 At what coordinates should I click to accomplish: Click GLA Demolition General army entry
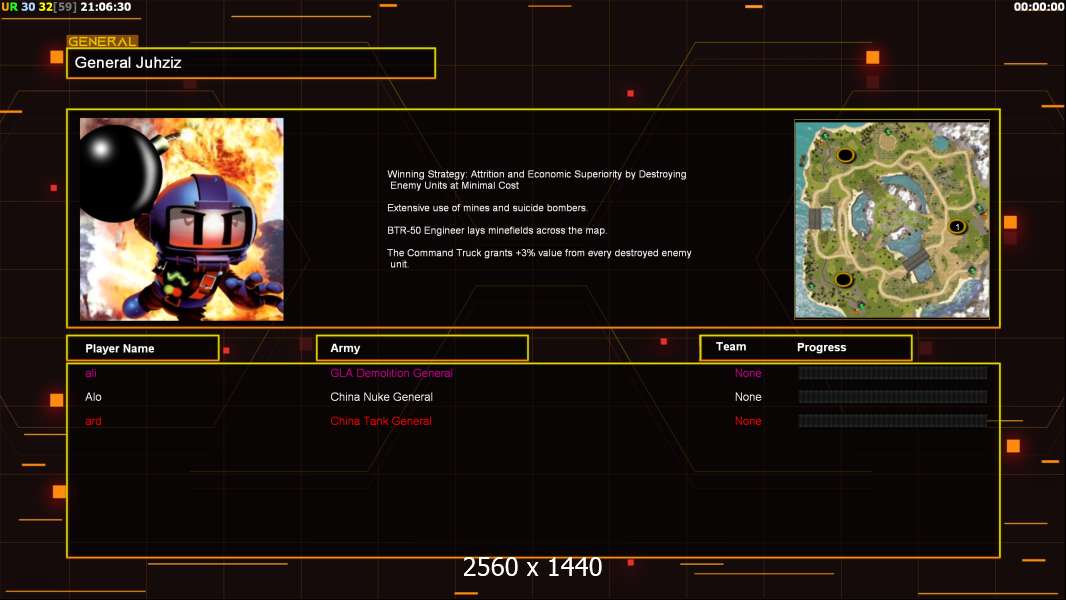tap(392, 373)
